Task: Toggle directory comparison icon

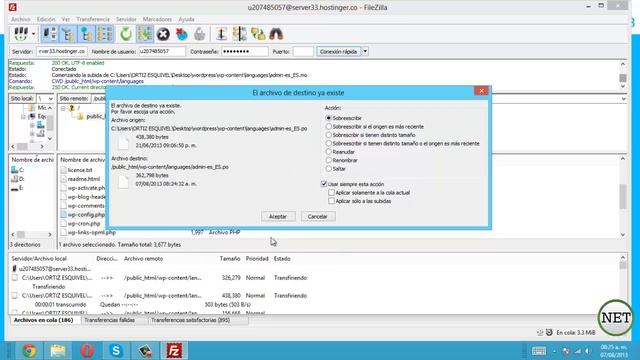Action: 240,34
